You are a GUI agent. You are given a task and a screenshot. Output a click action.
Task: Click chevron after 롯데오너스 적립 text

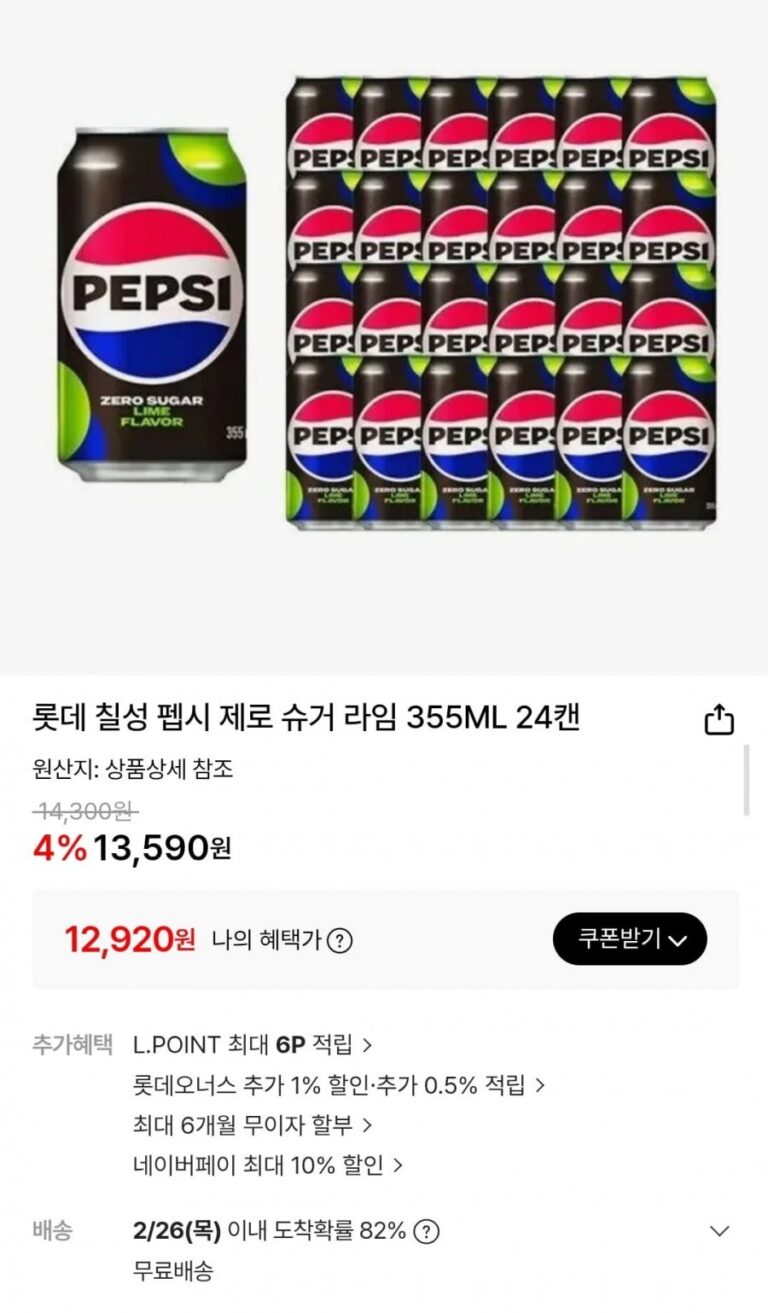[x=540, y=1086]
